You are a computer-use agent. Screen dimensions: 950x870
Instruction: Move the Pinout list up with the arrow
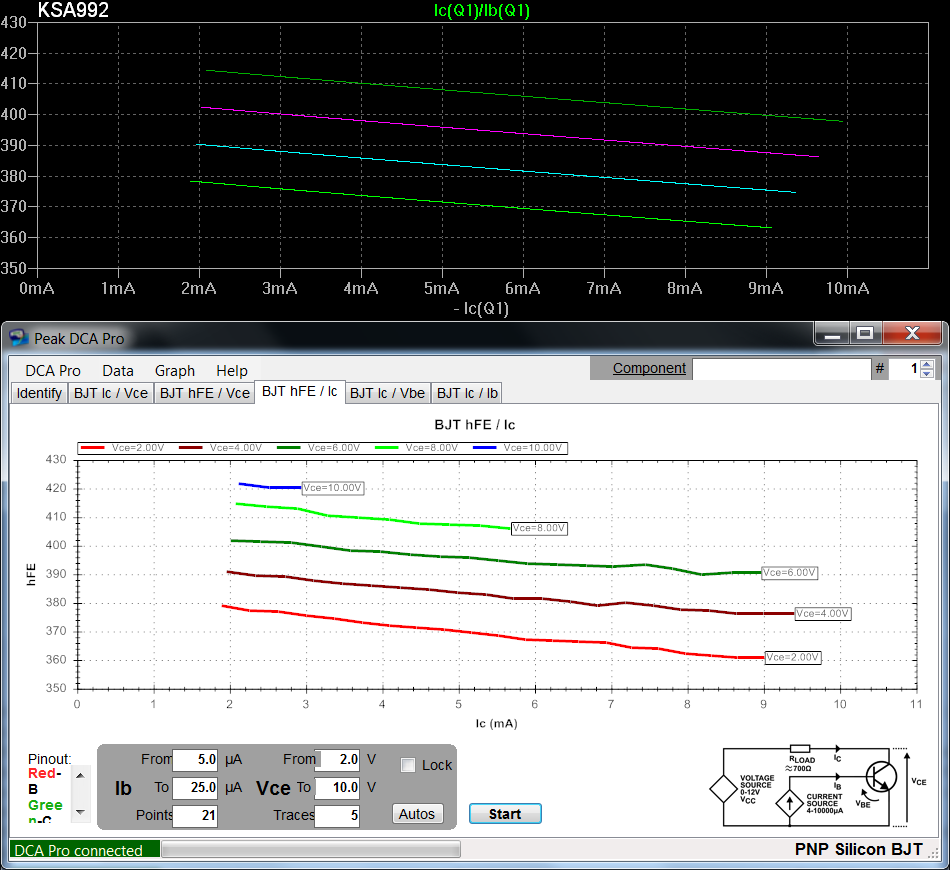(80, 775)
